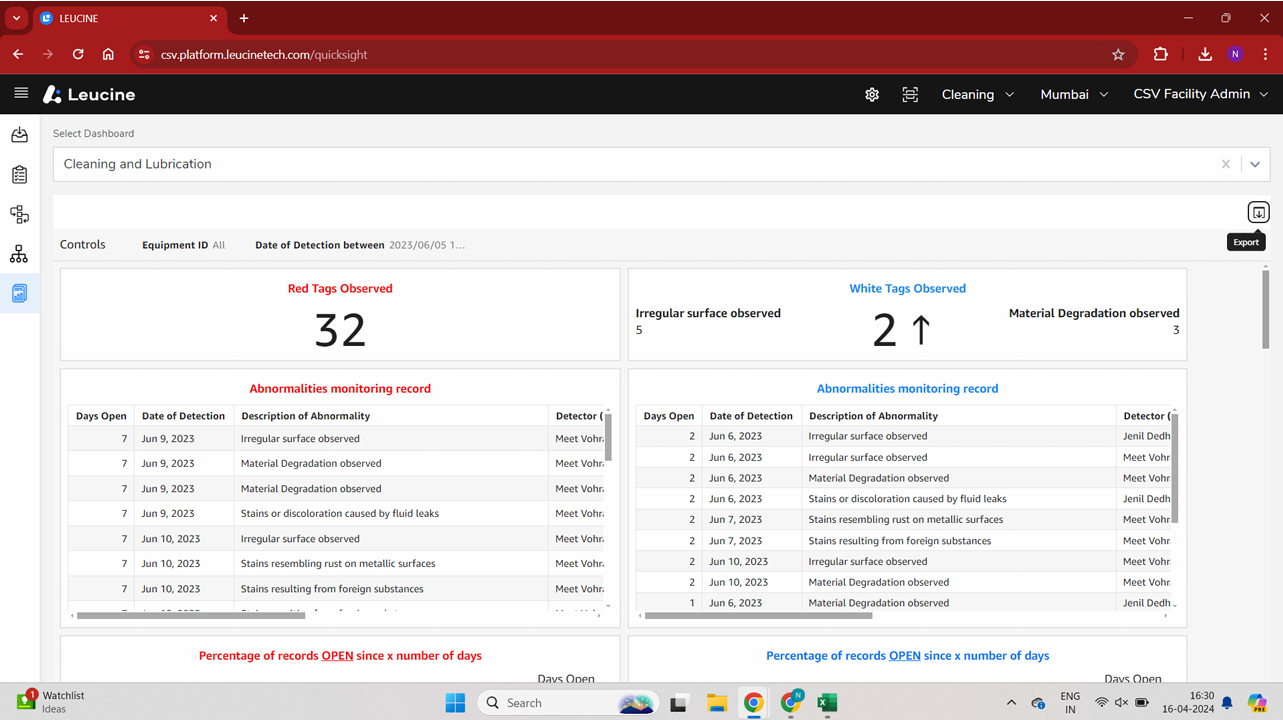
Task: Show hidden system tray icons
Action: pyautogui.click(x=1011, y=702)
